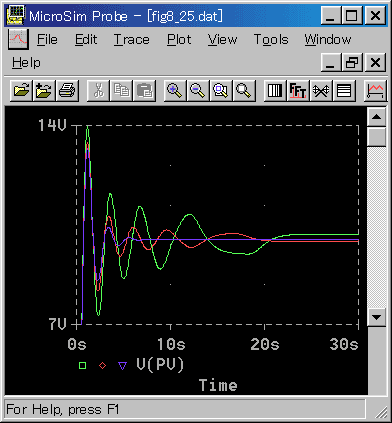This screenshot has height=423, width=392.
Task: Open the Plot menu
Action: pyautogui.click(x=179, y=40)
